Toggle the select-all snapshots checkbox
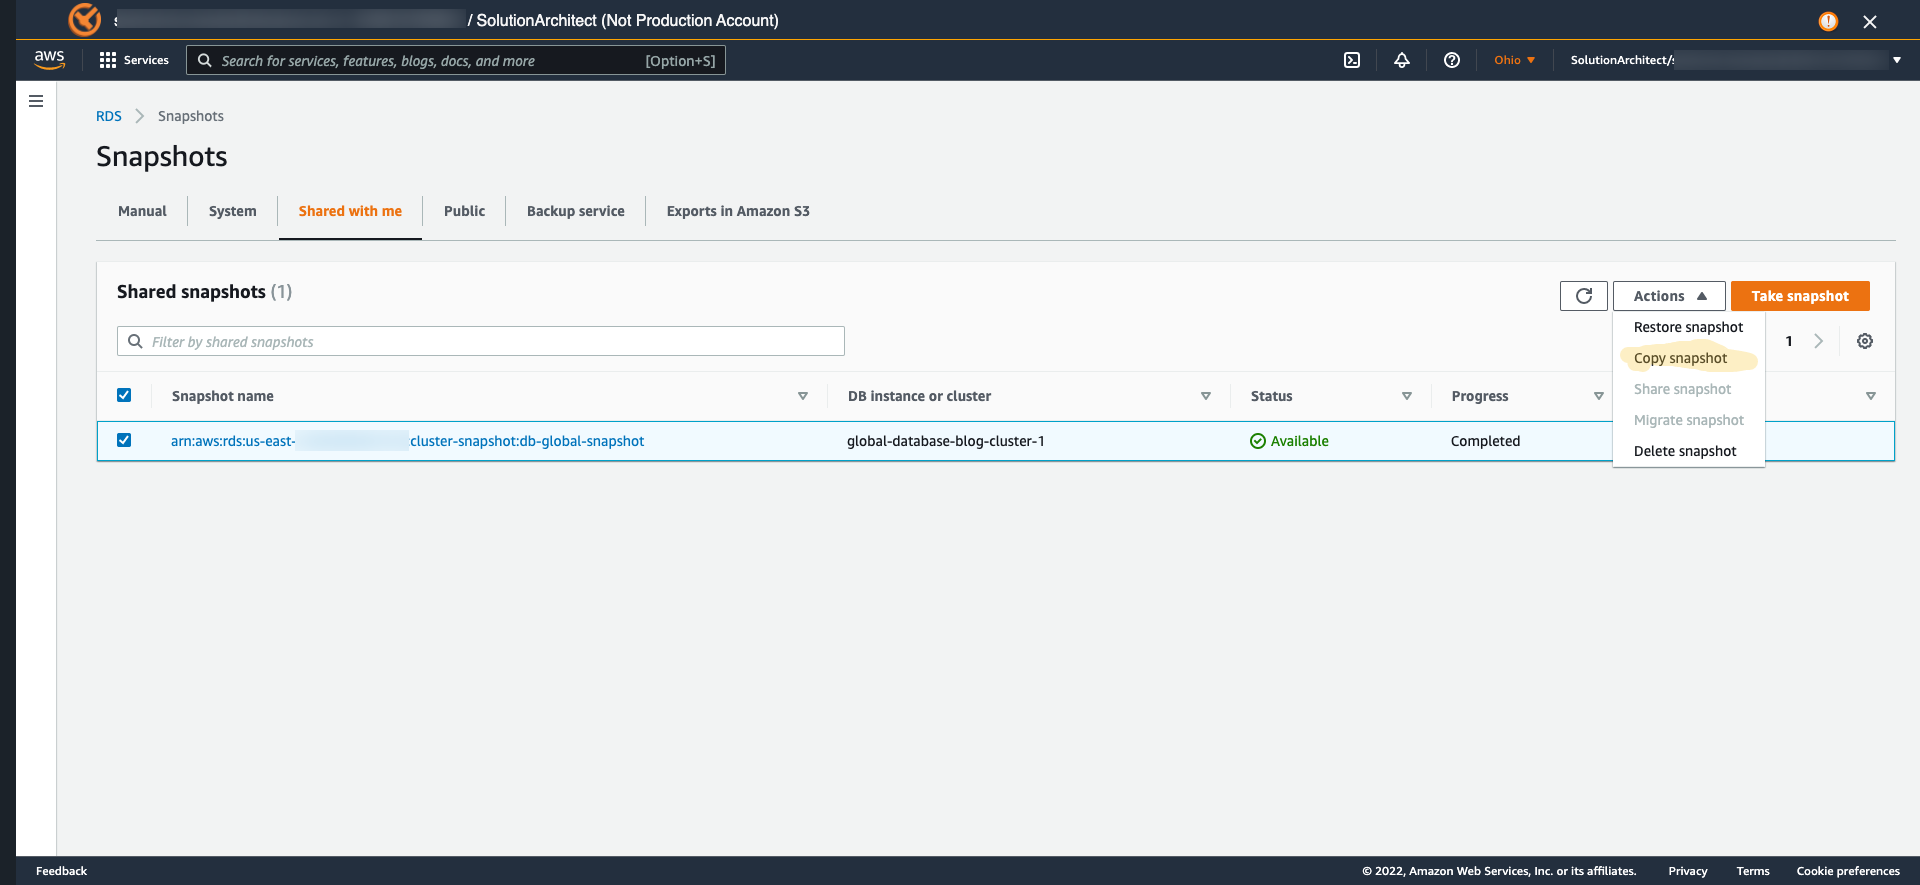This screenshot has width=1920, height=885. [124, 395]
